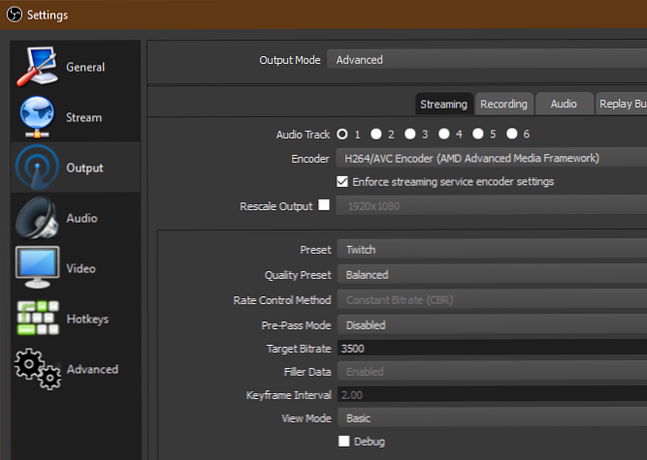Expand the Pre-Pass Mode dropdown
Viewport: 647px width, 460px height.
pos(490,325)
